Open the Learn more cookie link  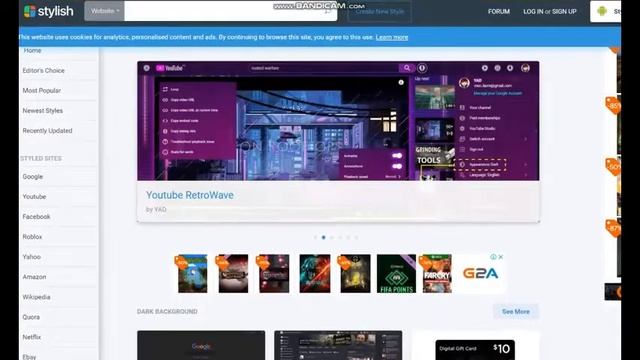[392, 37]
